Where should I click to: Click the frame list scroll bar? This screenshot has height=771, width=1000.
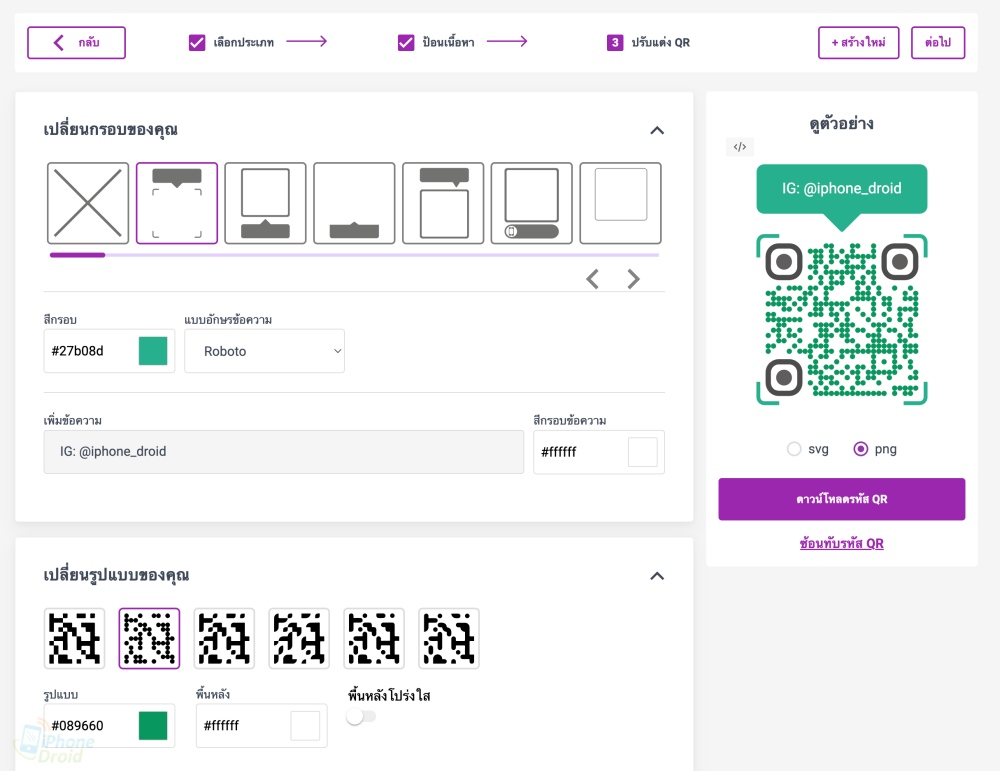pos(354,255)
